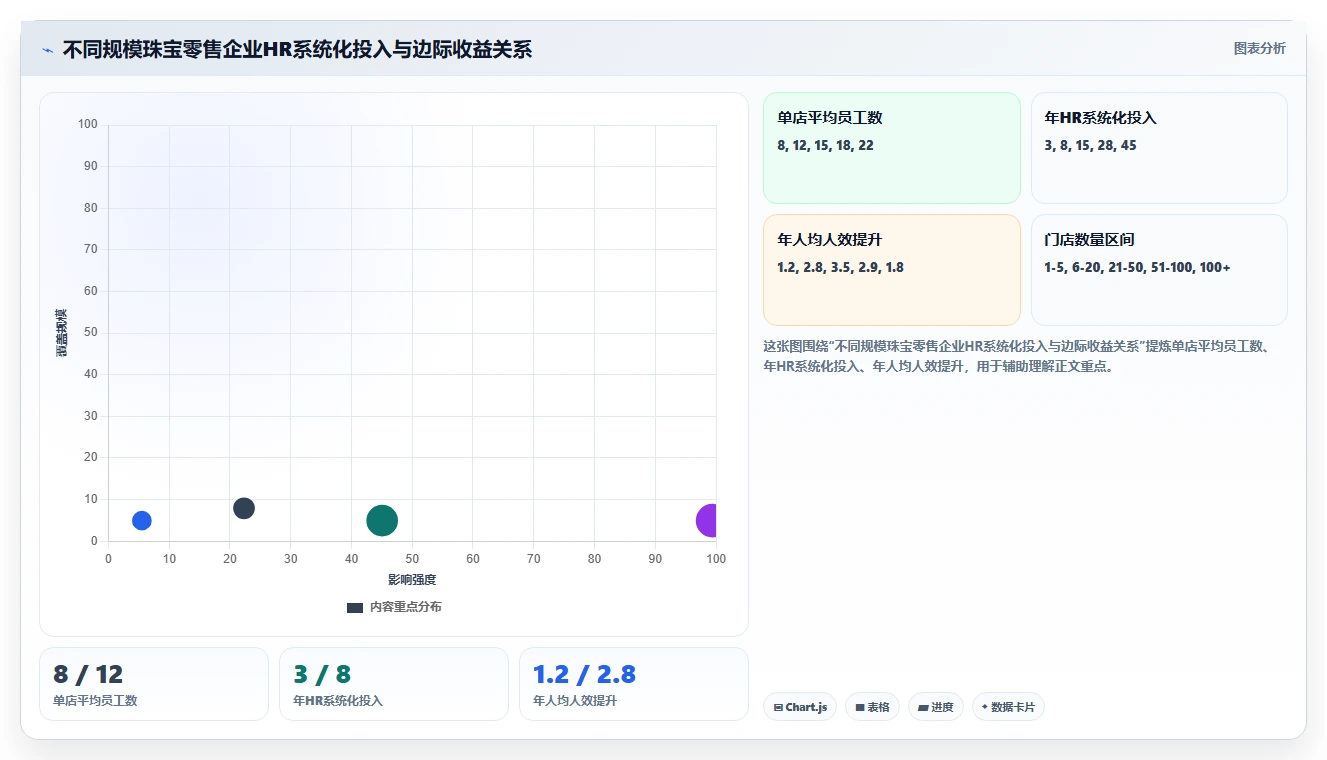Click the 表格 tag
The image size is (1327, 760).
[x=872, y=707]
